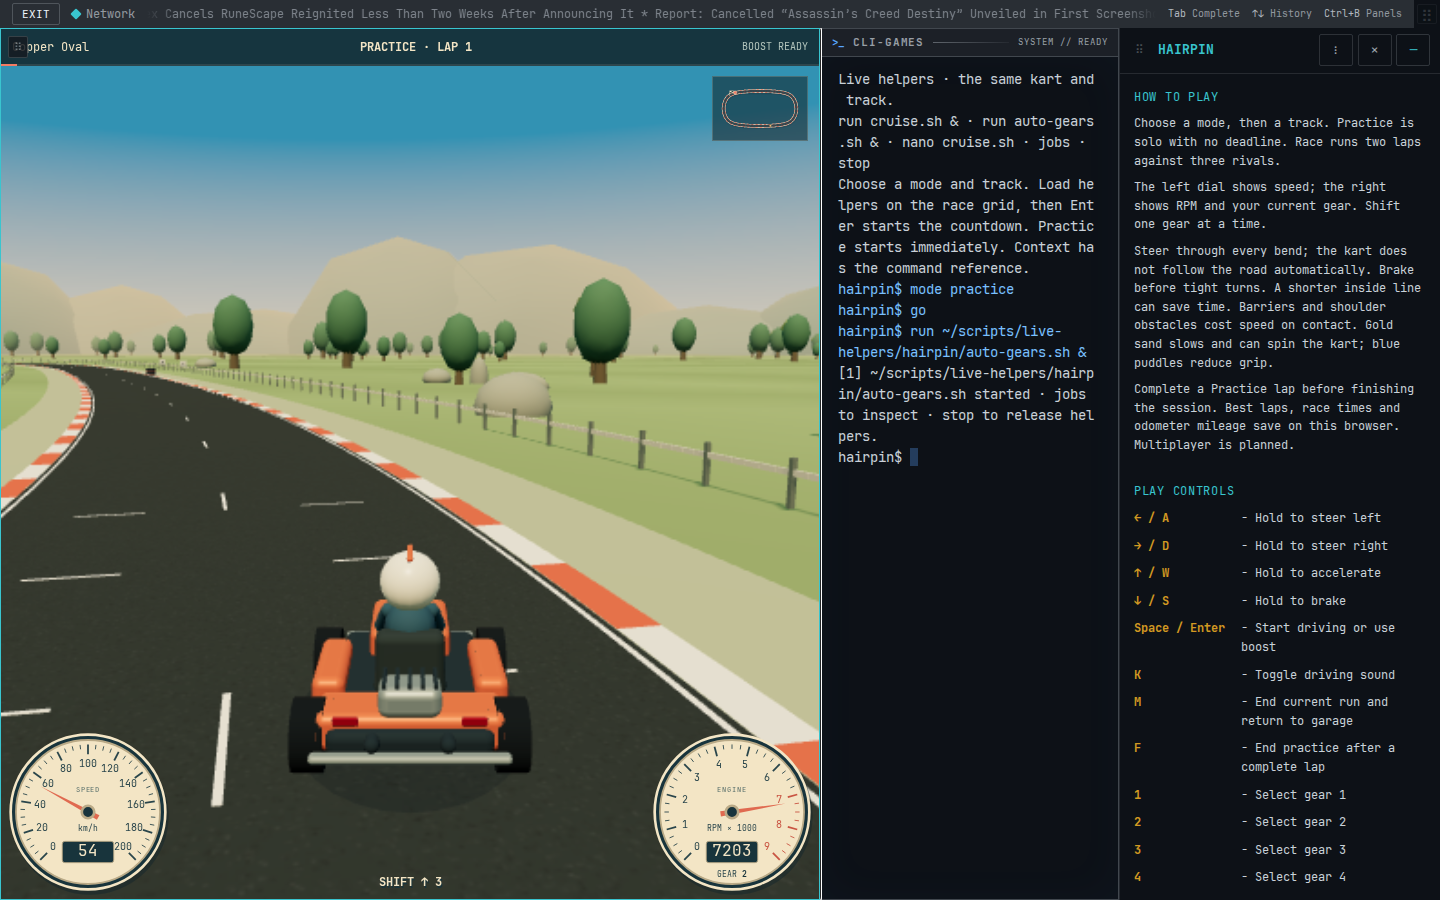This screenshot has width=1440, height=900.
Task: Click the 3 key label for gear 3
Action: point(1137,850)
